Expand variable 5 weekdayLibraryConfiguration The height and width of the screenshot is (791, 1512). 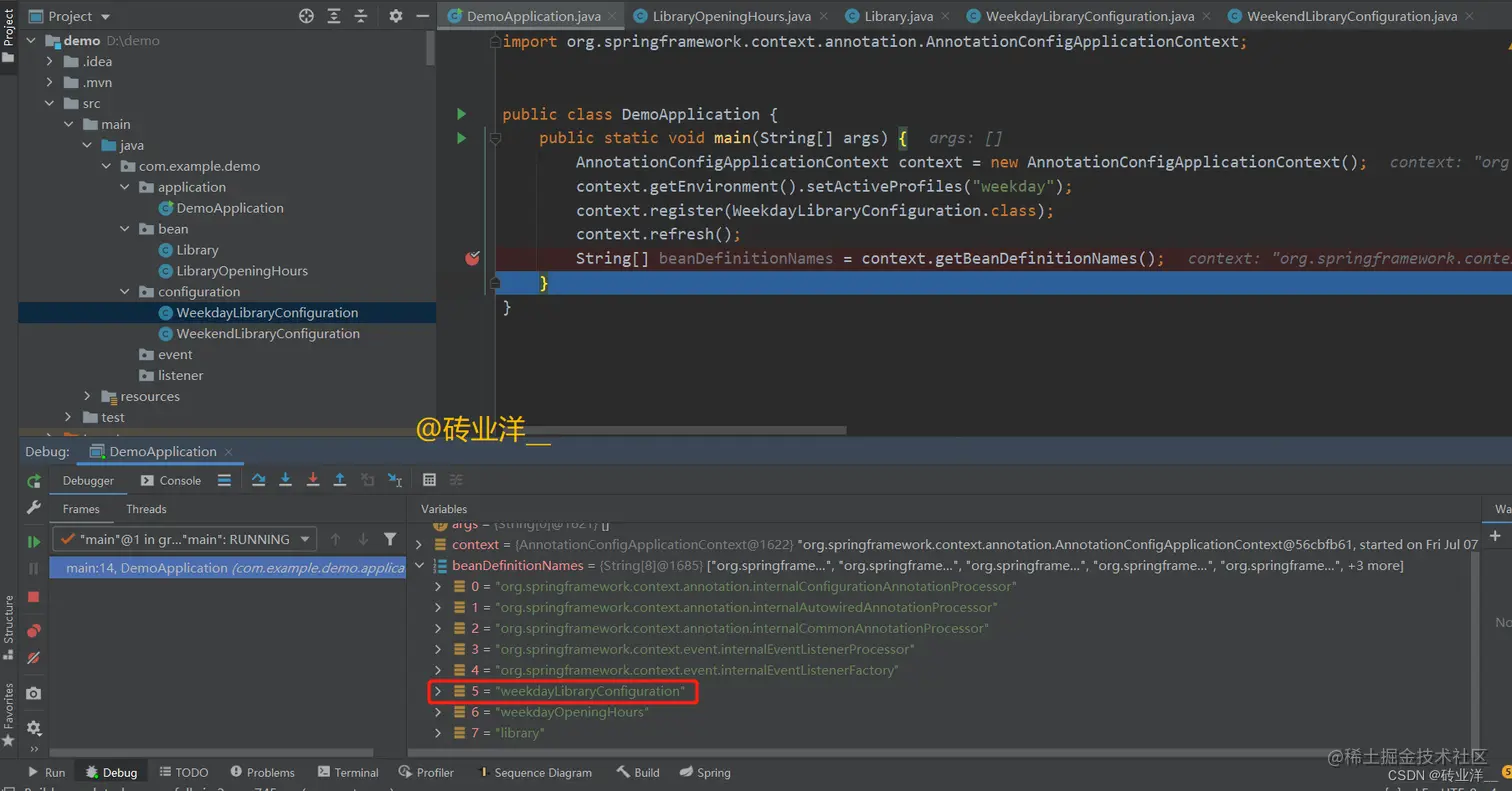438,691
